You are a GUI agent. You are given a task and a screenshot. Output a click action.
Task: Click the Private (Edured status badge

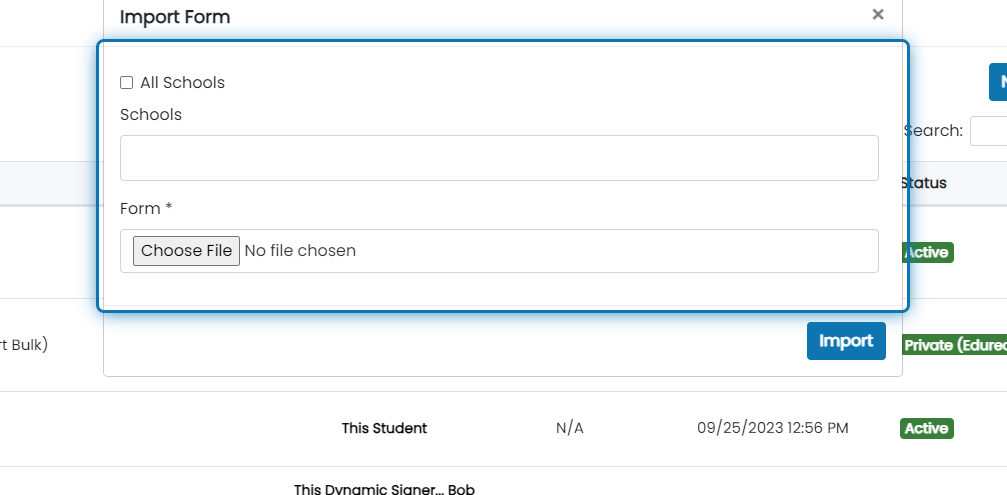pyautogui.click(x=954, y=345)
